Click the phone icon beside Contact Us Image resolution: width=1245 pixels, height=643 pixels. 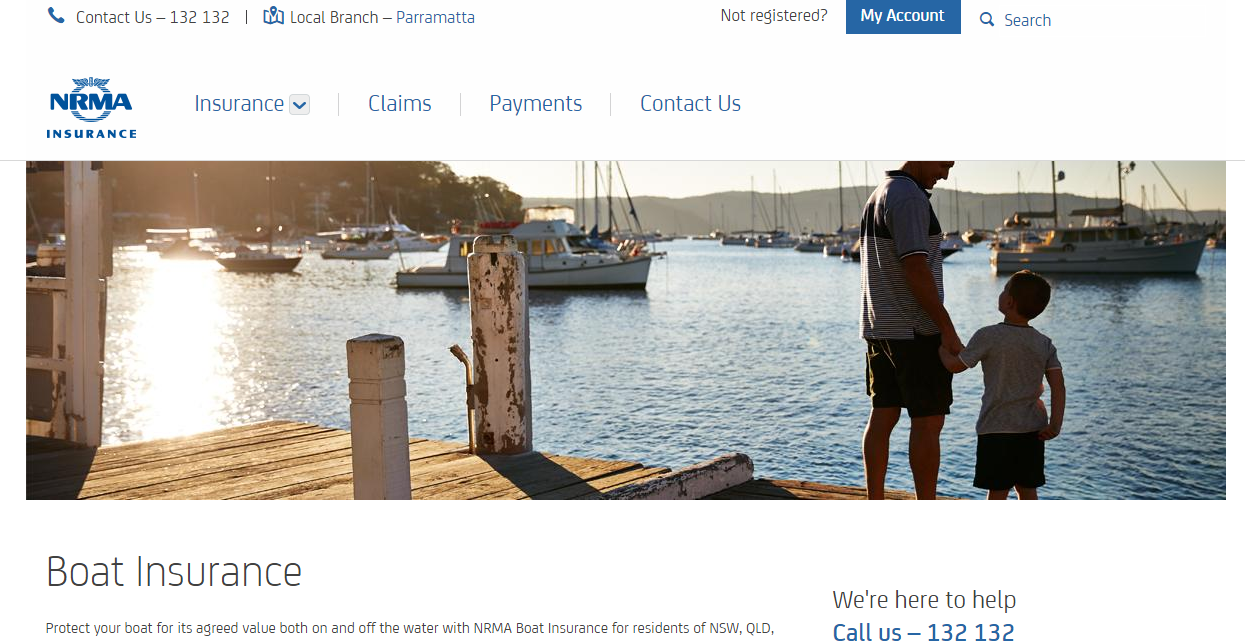[x=56, y=16]
